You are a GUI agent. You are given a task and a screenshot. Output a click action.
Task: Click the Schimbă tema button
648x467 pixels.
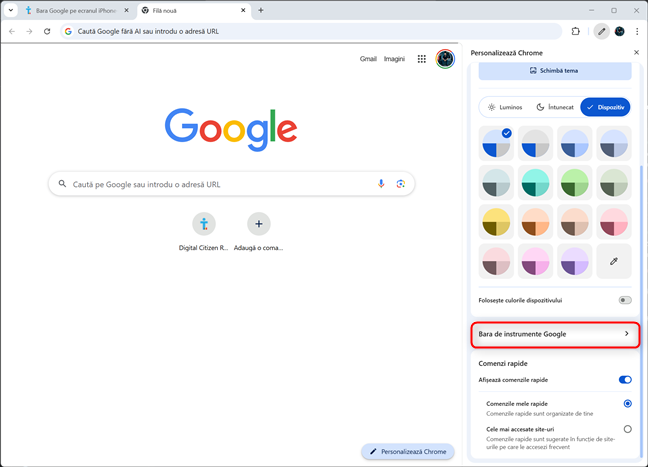pos(555,71)
